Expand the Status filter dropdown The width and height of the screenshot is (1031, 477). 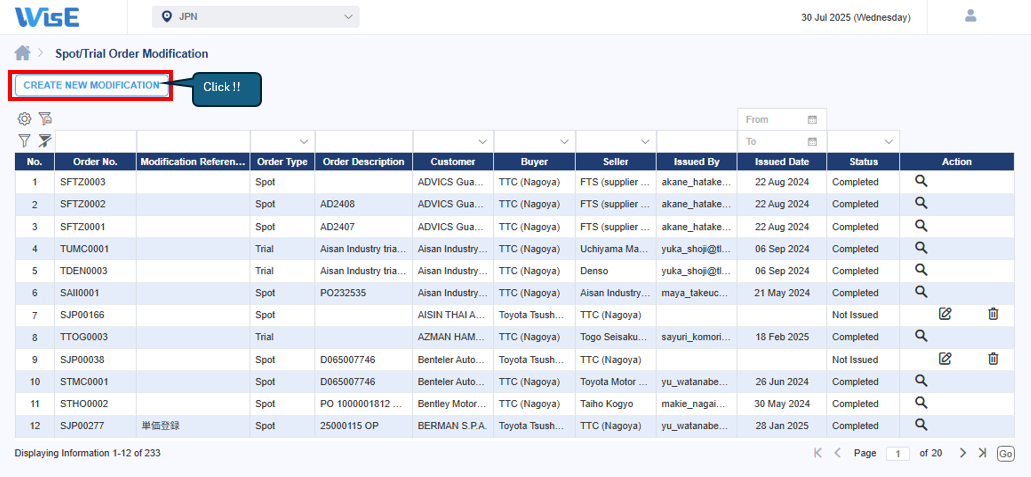click(888, 142)
